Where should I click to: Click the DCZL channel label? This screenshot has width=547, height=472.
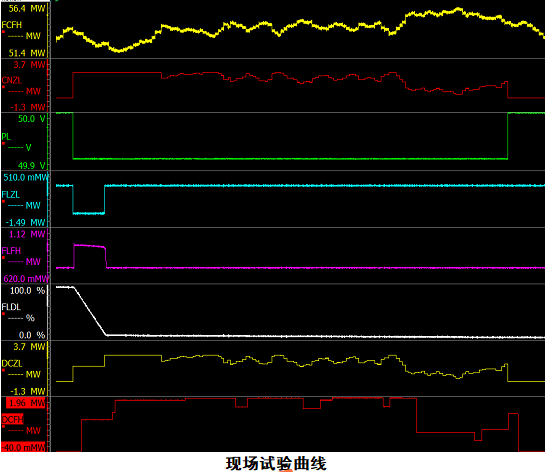tap(12, 364)
